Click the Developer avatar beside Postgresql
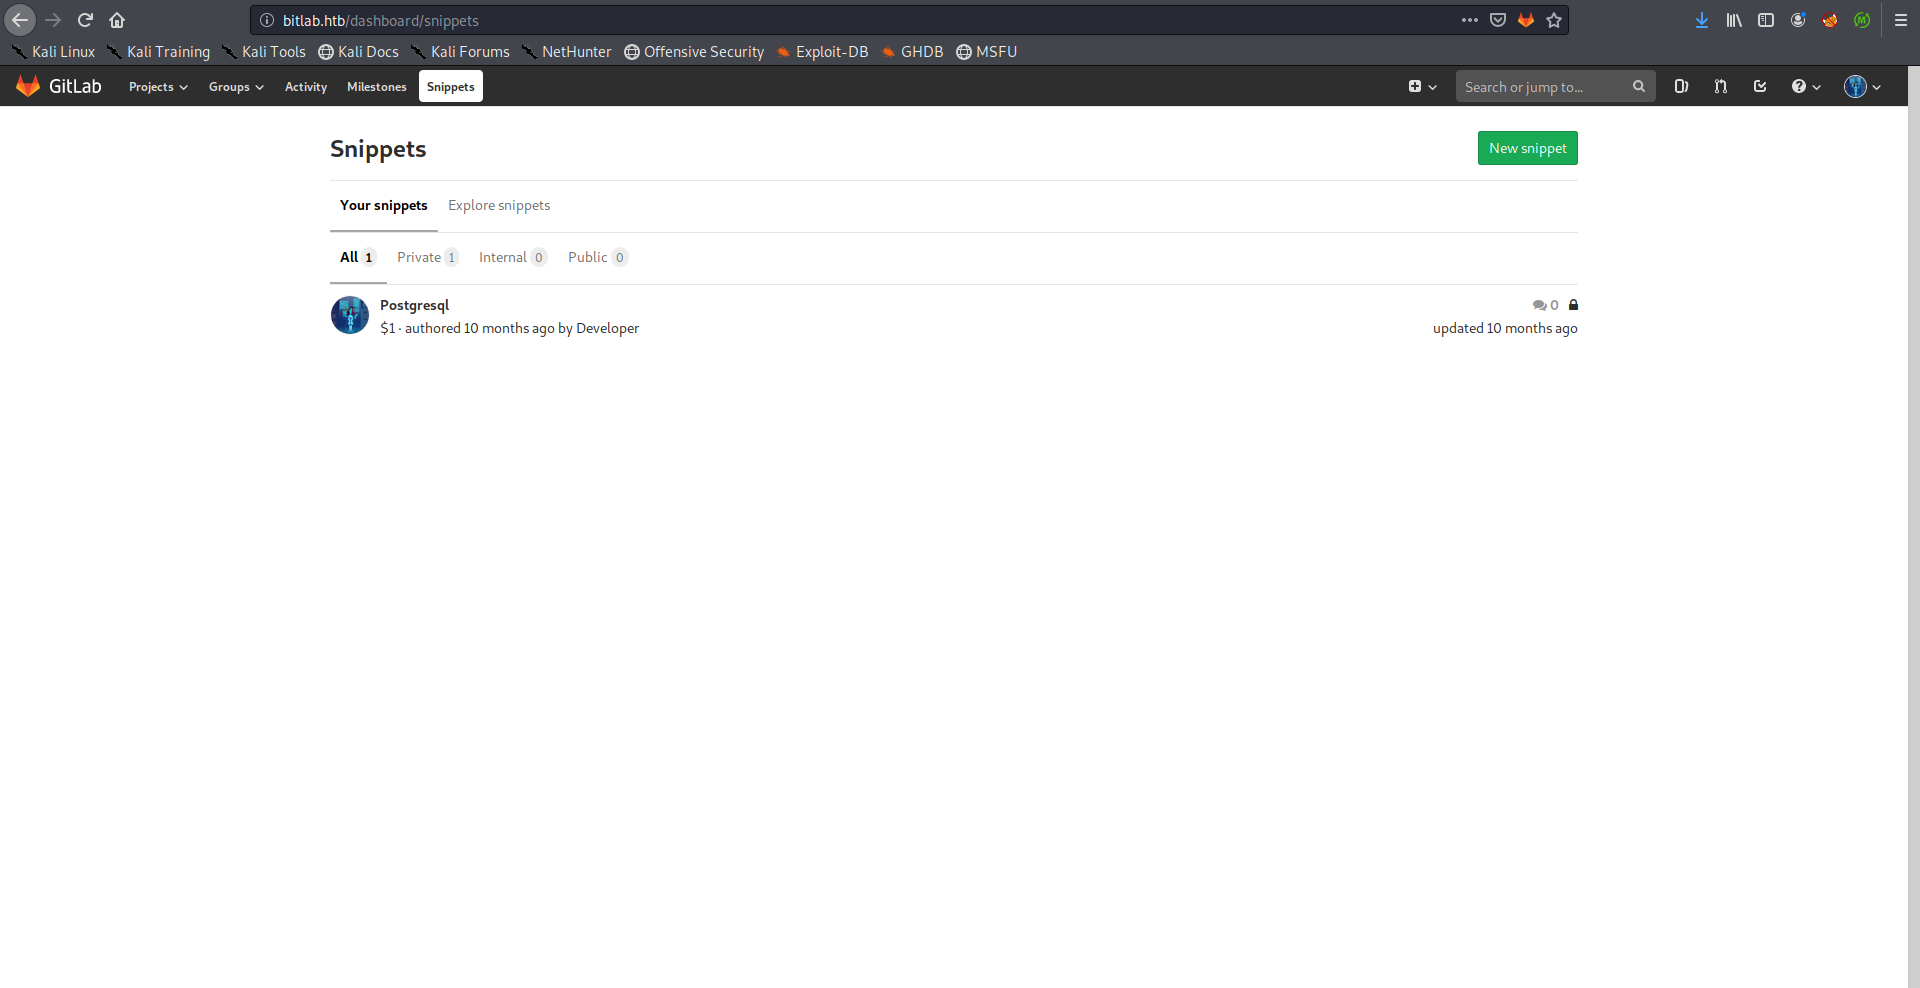The width and height of the screenshot is (1920, 988). click(x=350, y=315)
